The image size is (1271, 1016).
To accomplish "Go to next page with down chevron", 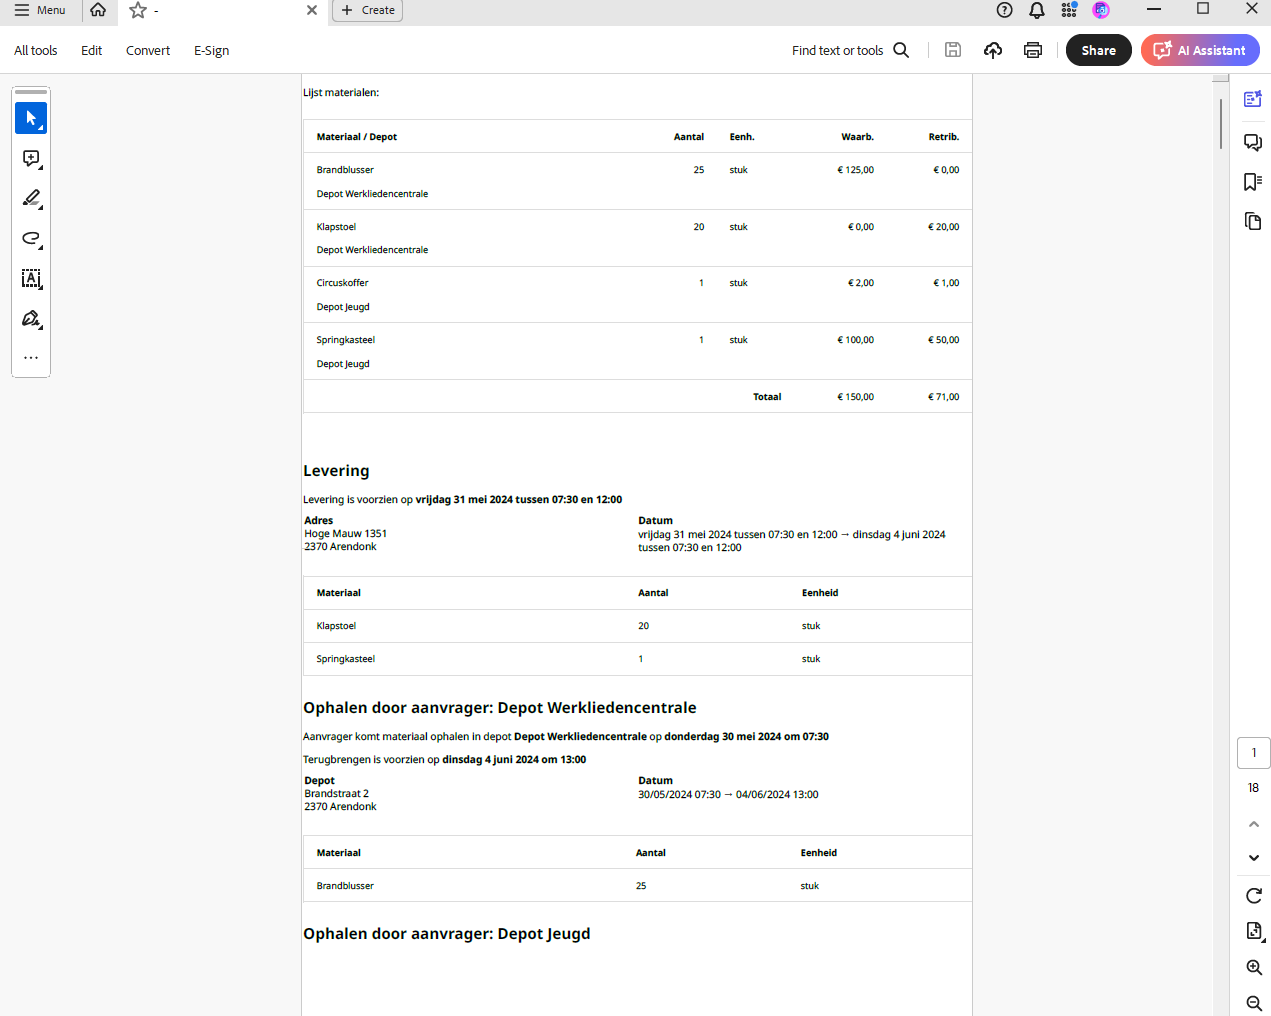I will point(1253,858).
